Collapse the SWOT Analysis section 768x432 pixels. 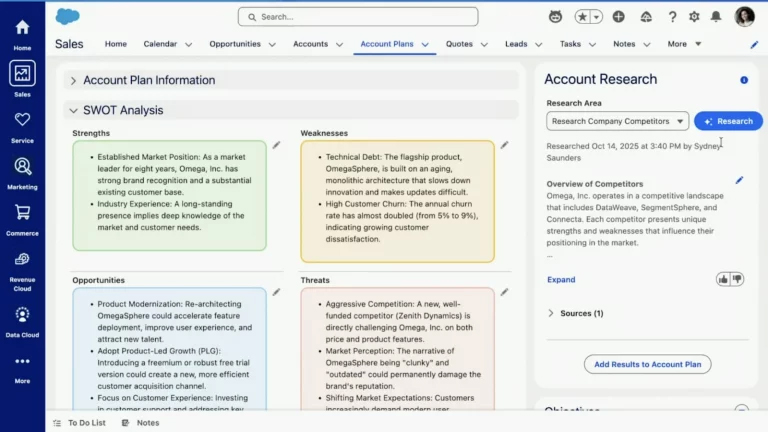[72, 111]
